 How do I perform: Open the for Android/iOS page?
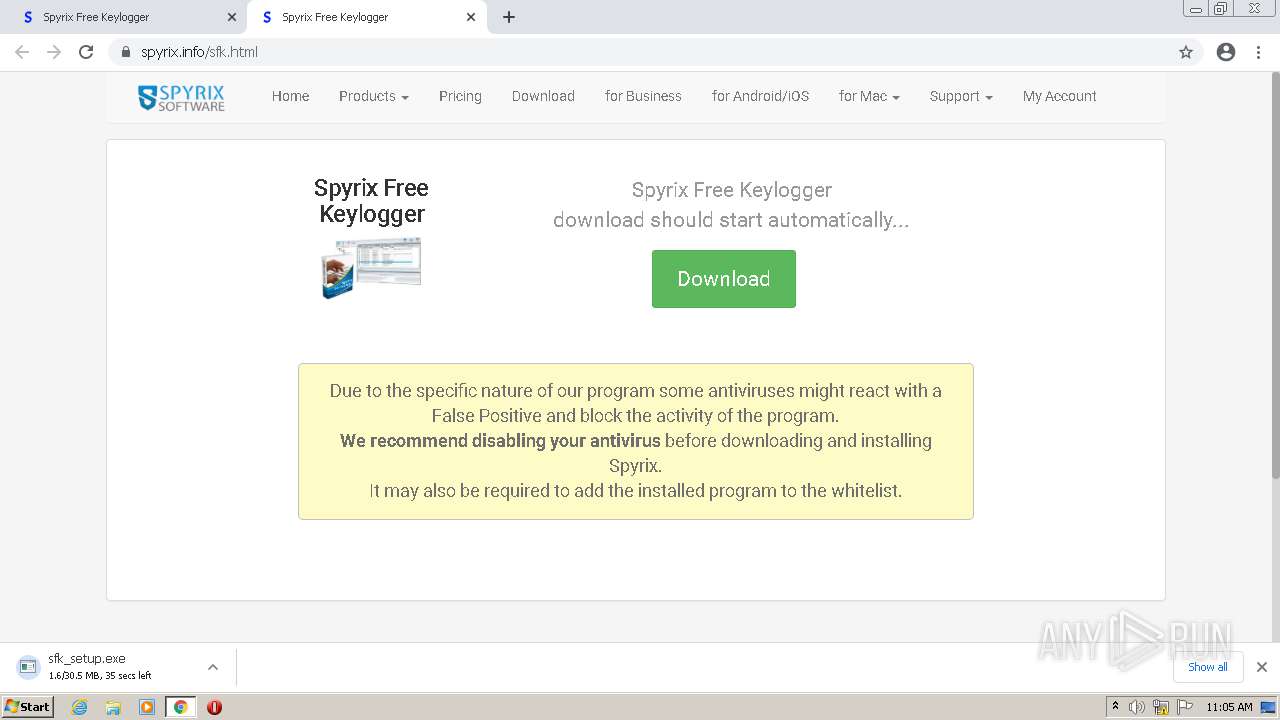(760, 97)
